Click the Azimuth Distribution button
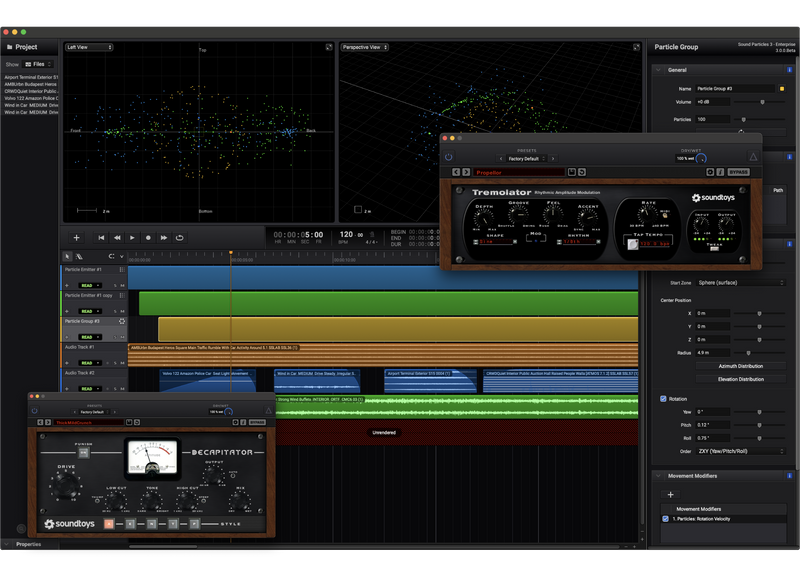 [x=741, y=366]
